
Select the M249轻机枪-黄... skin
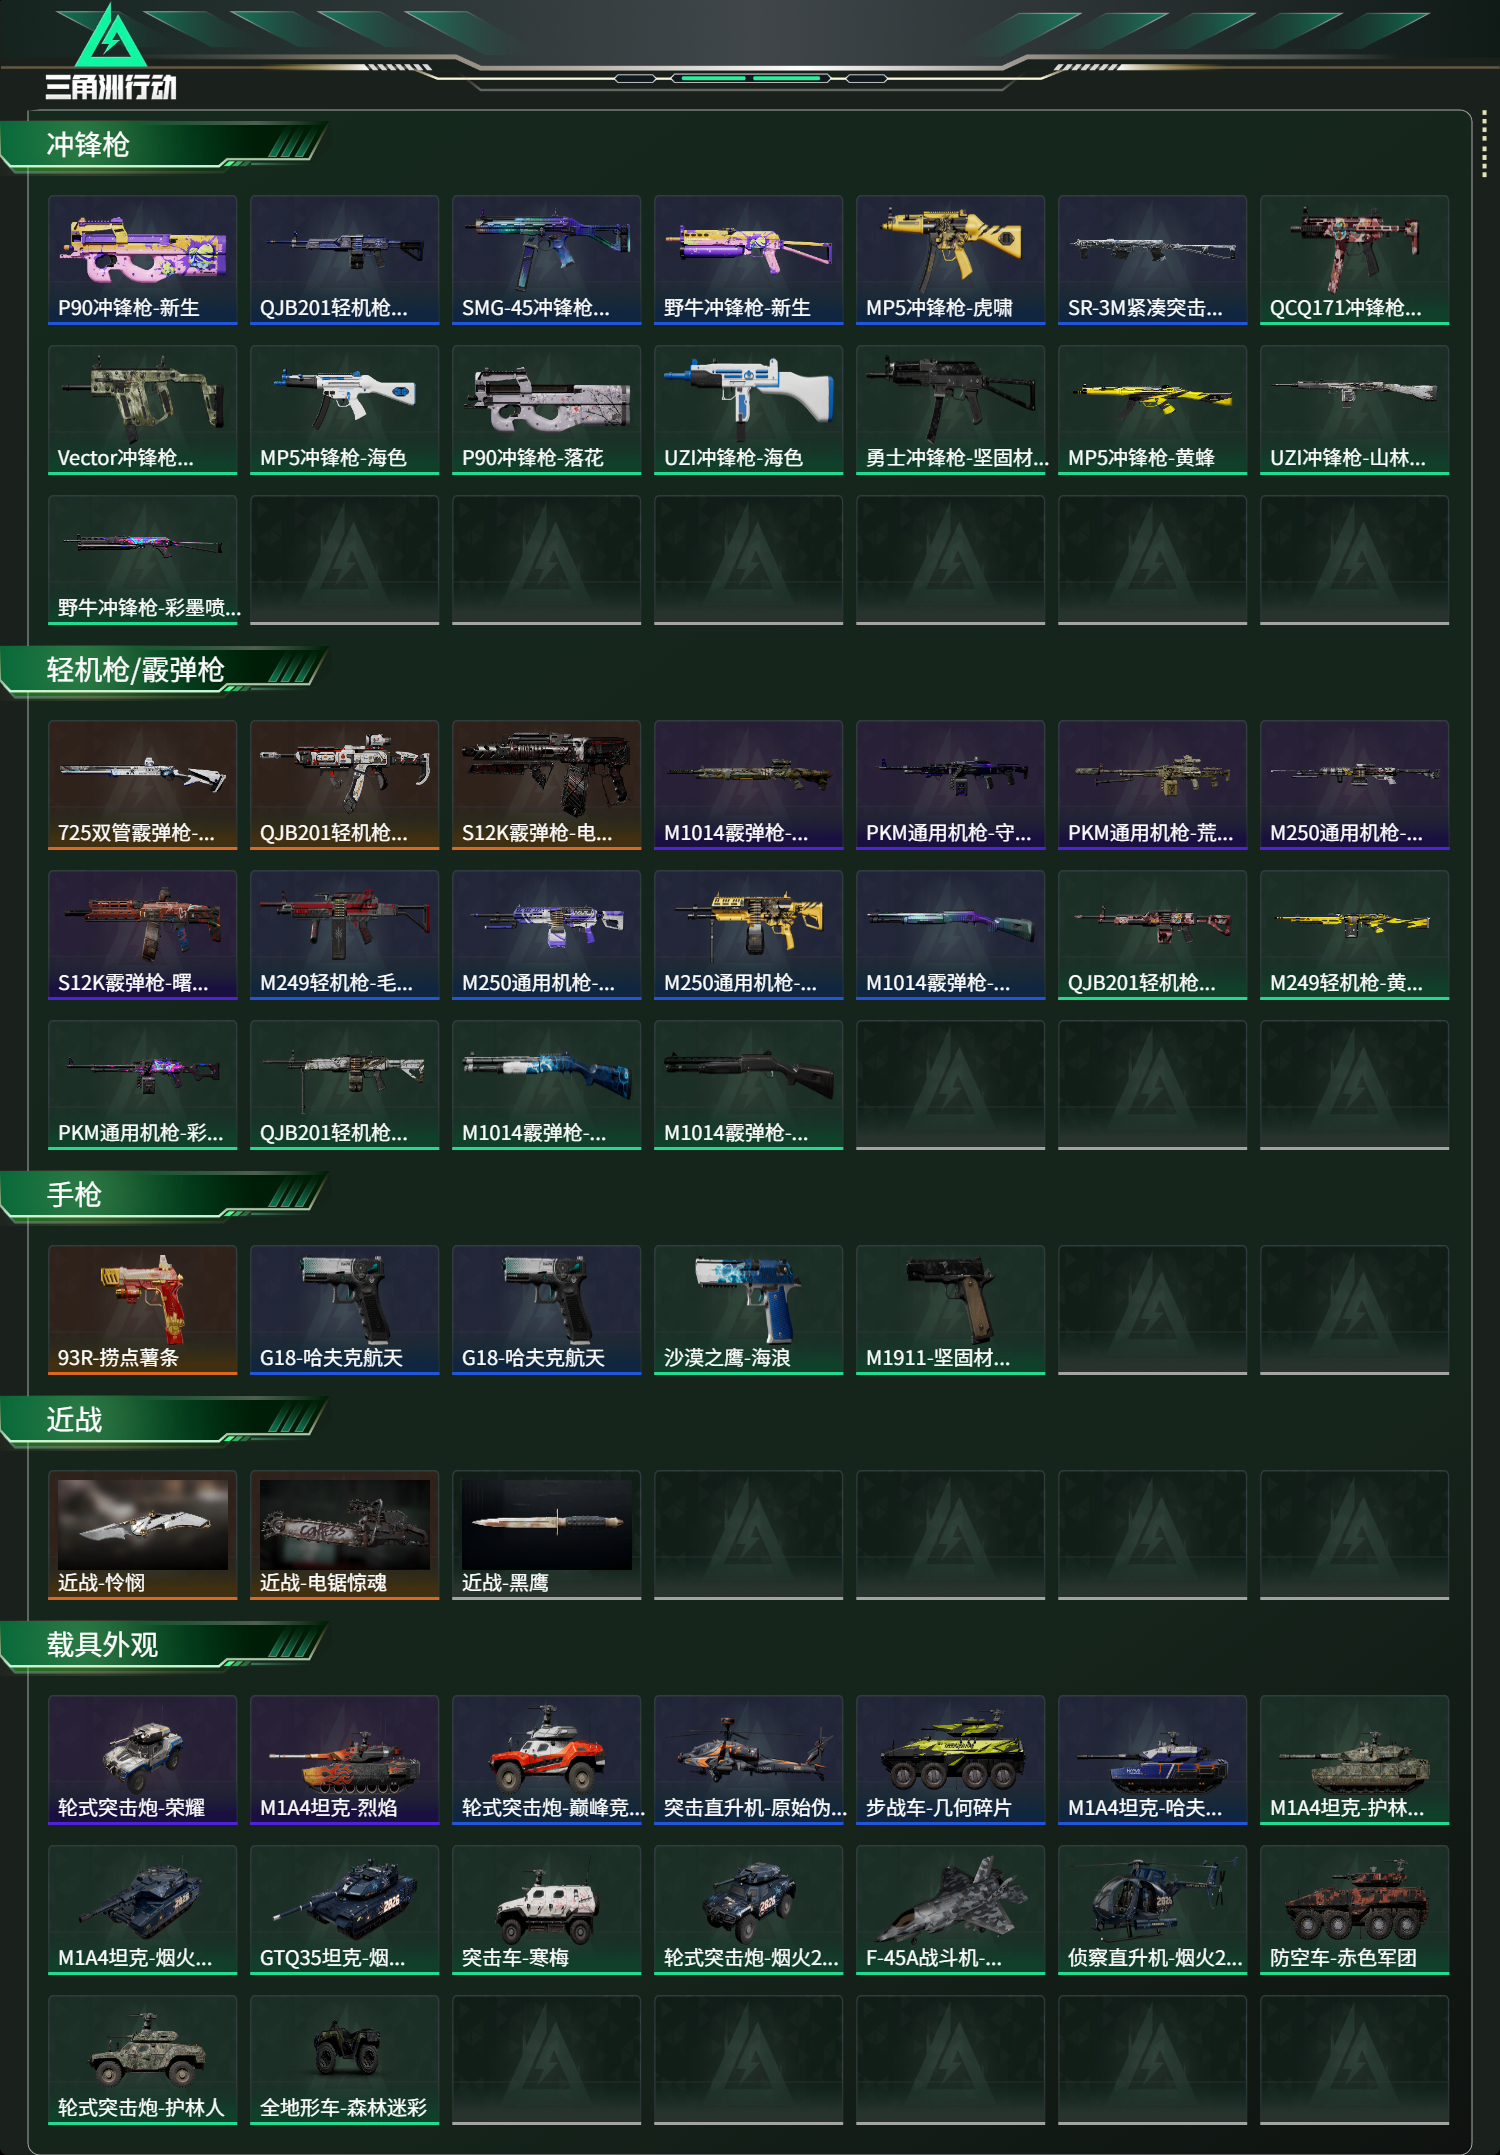click(x=1355, y=935)
